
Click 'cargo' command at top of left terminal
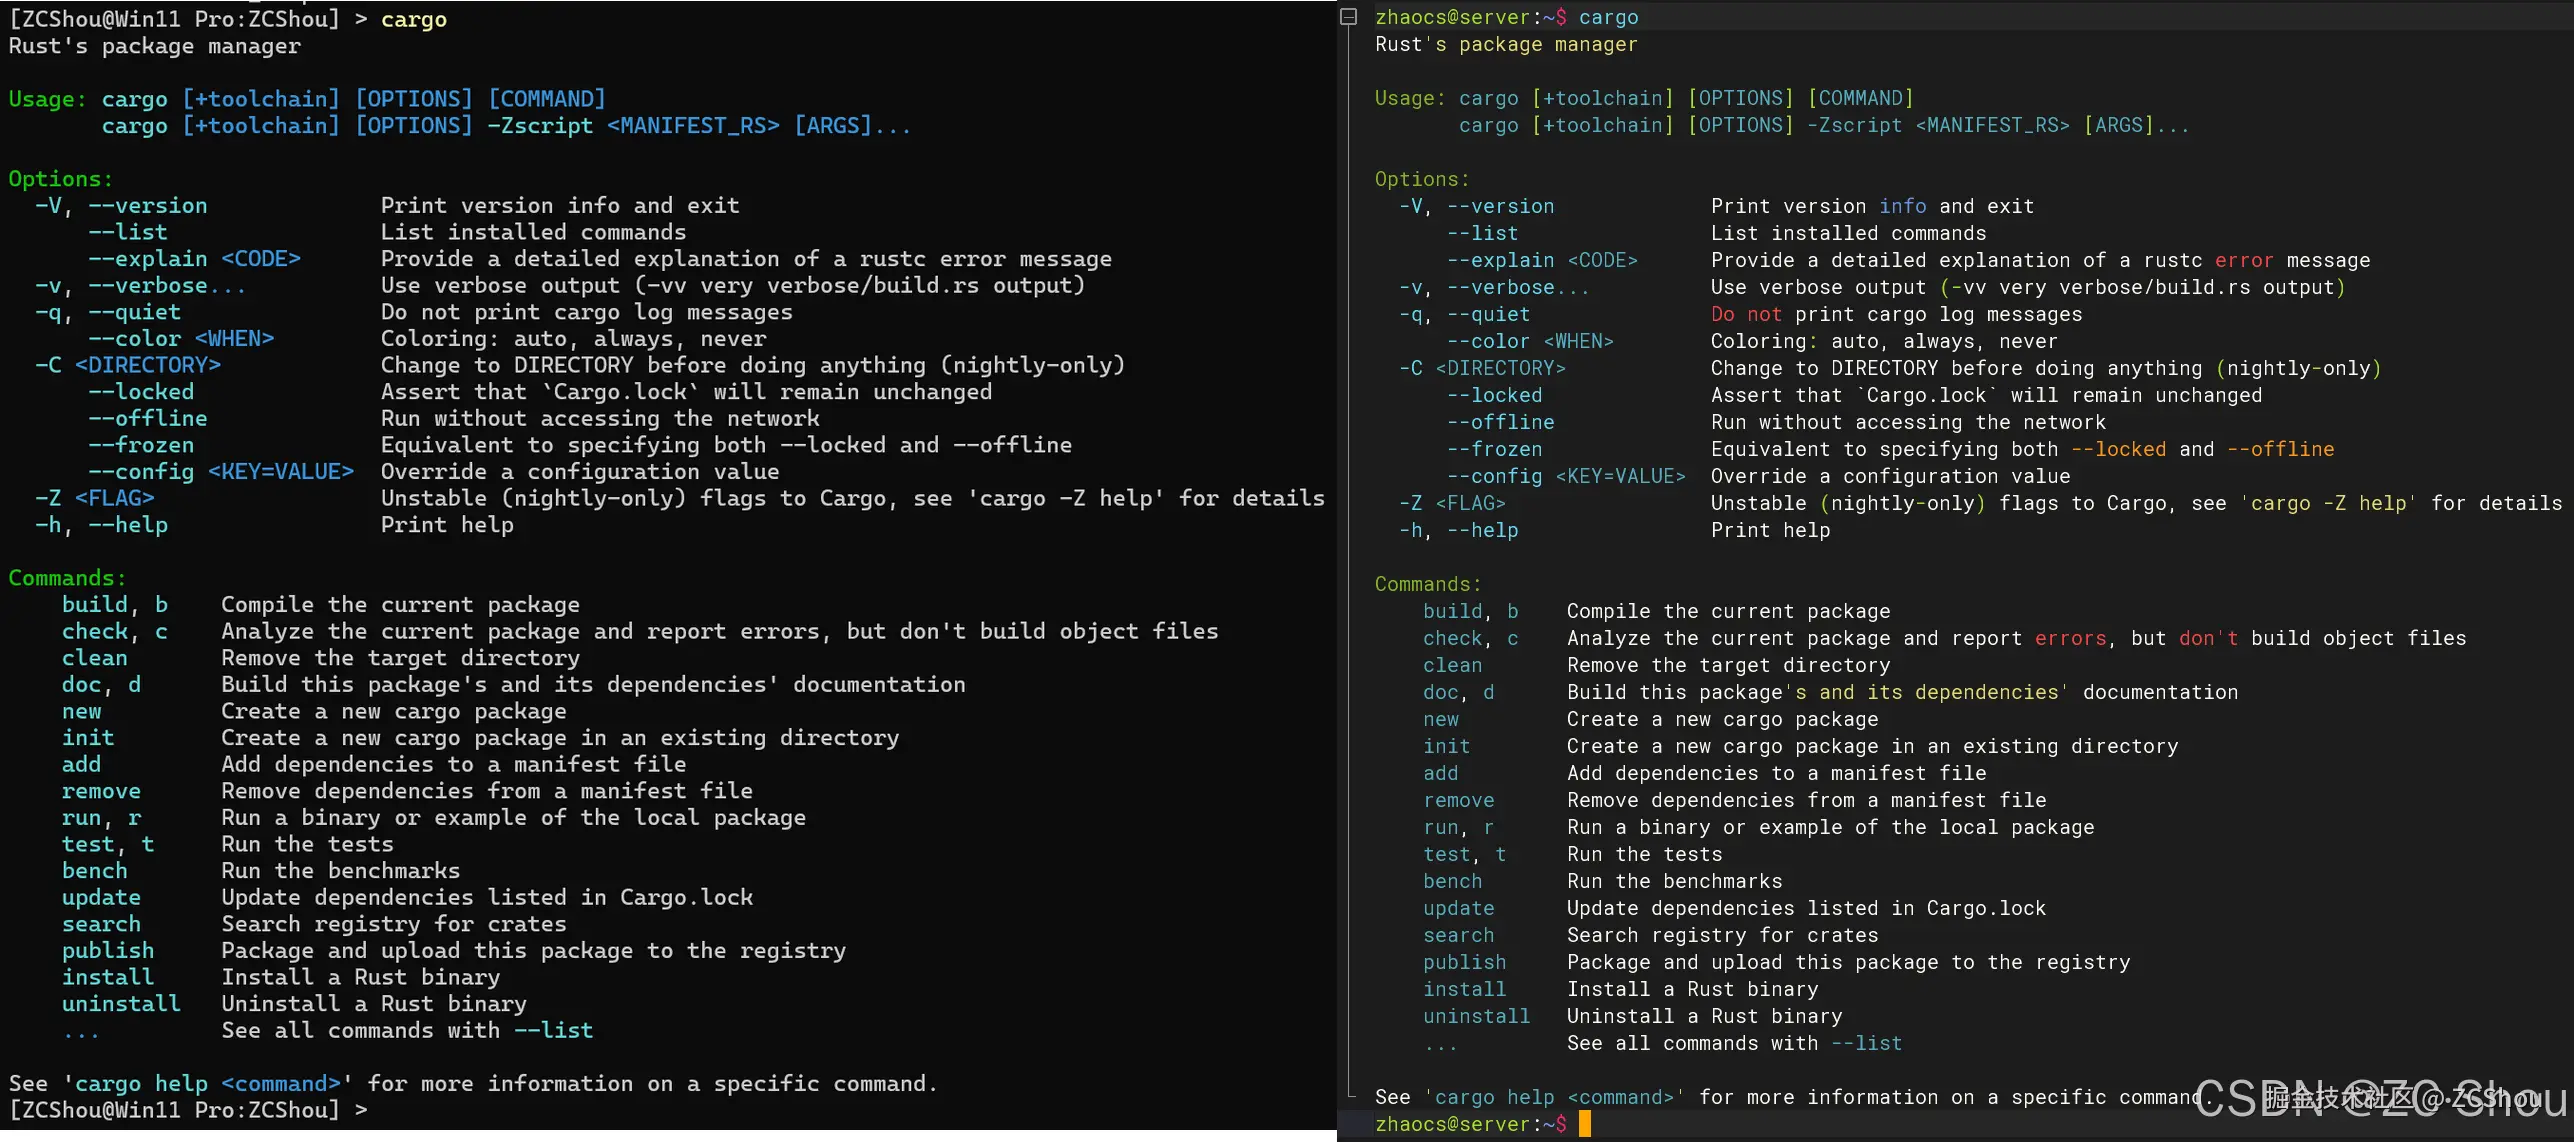[413, 19]
